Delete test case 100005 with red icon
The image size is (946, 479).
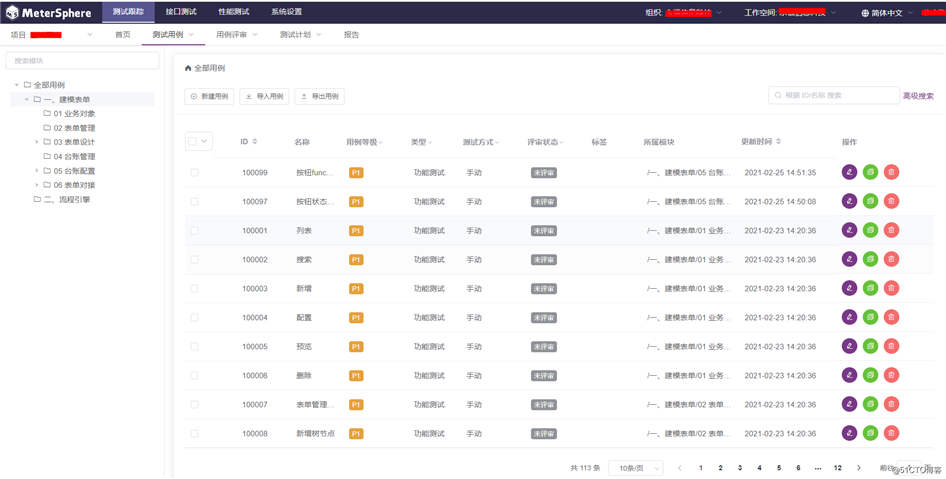pyautogui.click(x=891, y=346)
